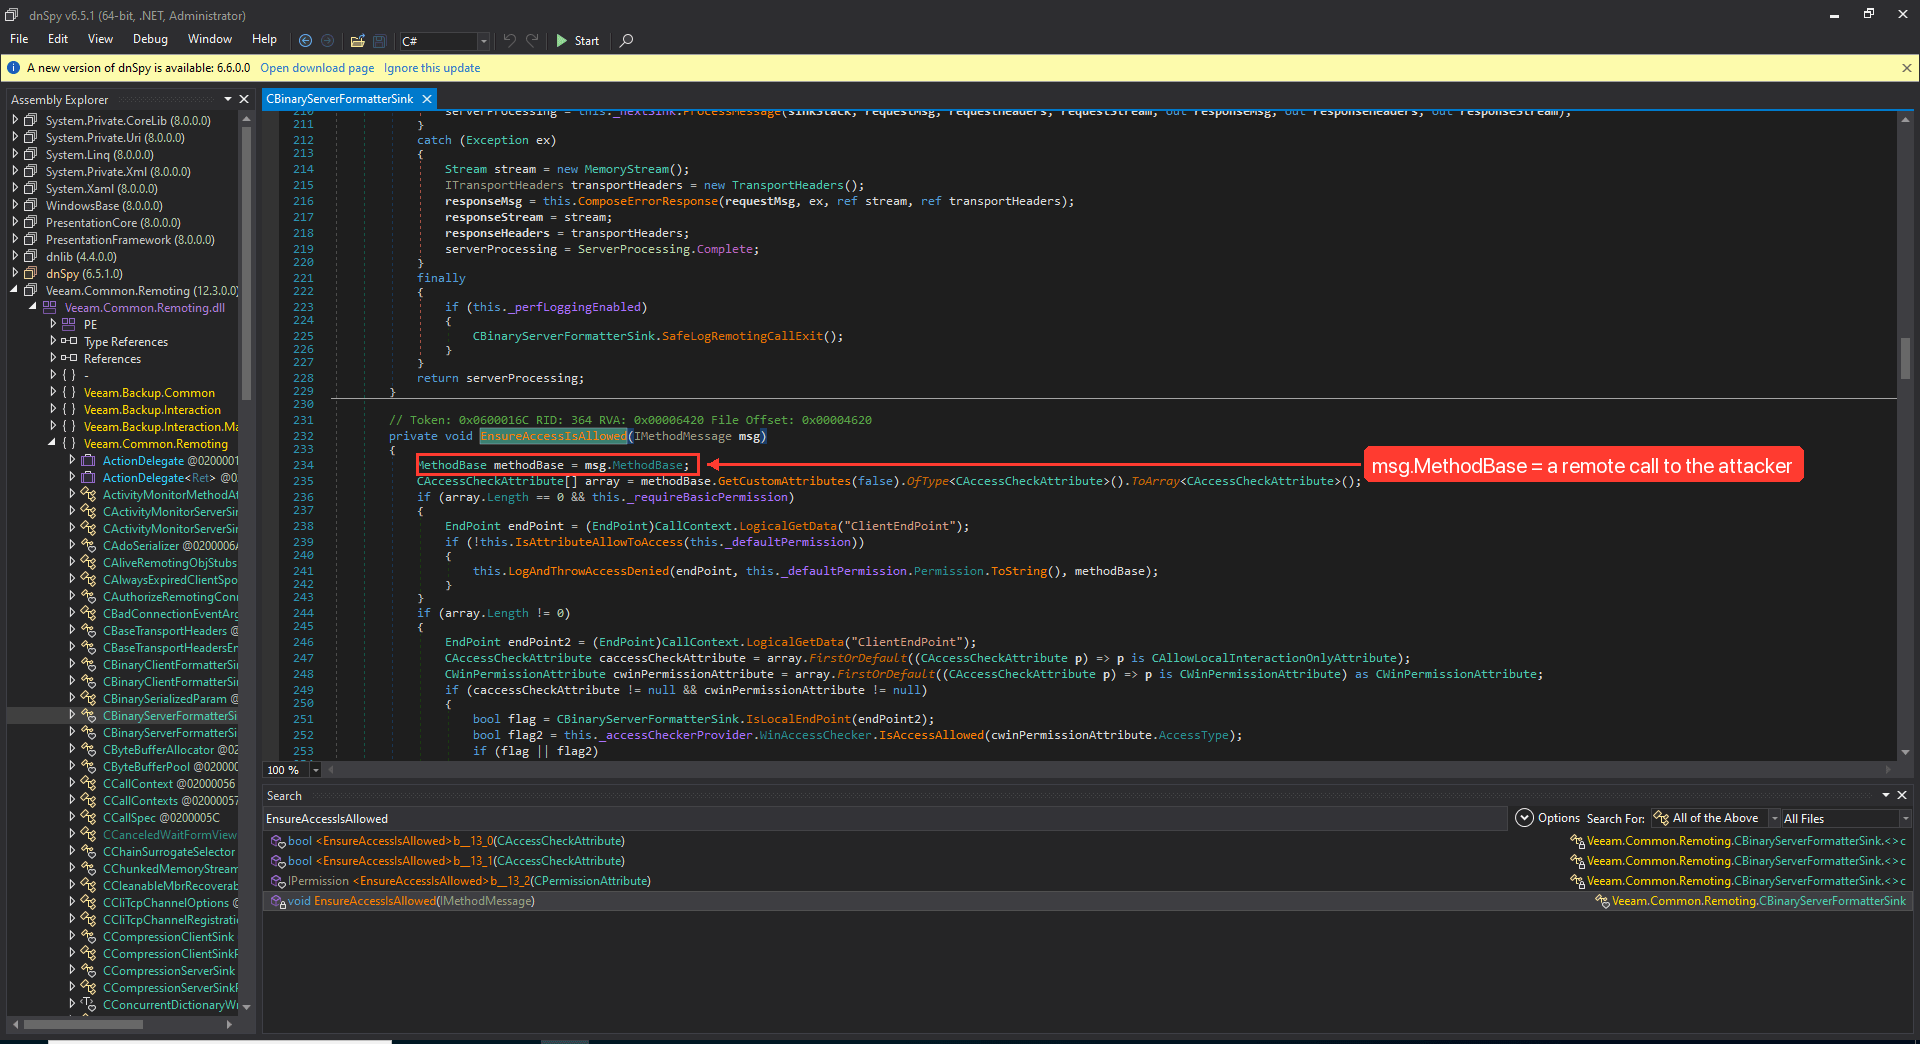This screenshot has width=1920, height=1044.
Task: Expand System.Linq assembly node
Action: 15,154
